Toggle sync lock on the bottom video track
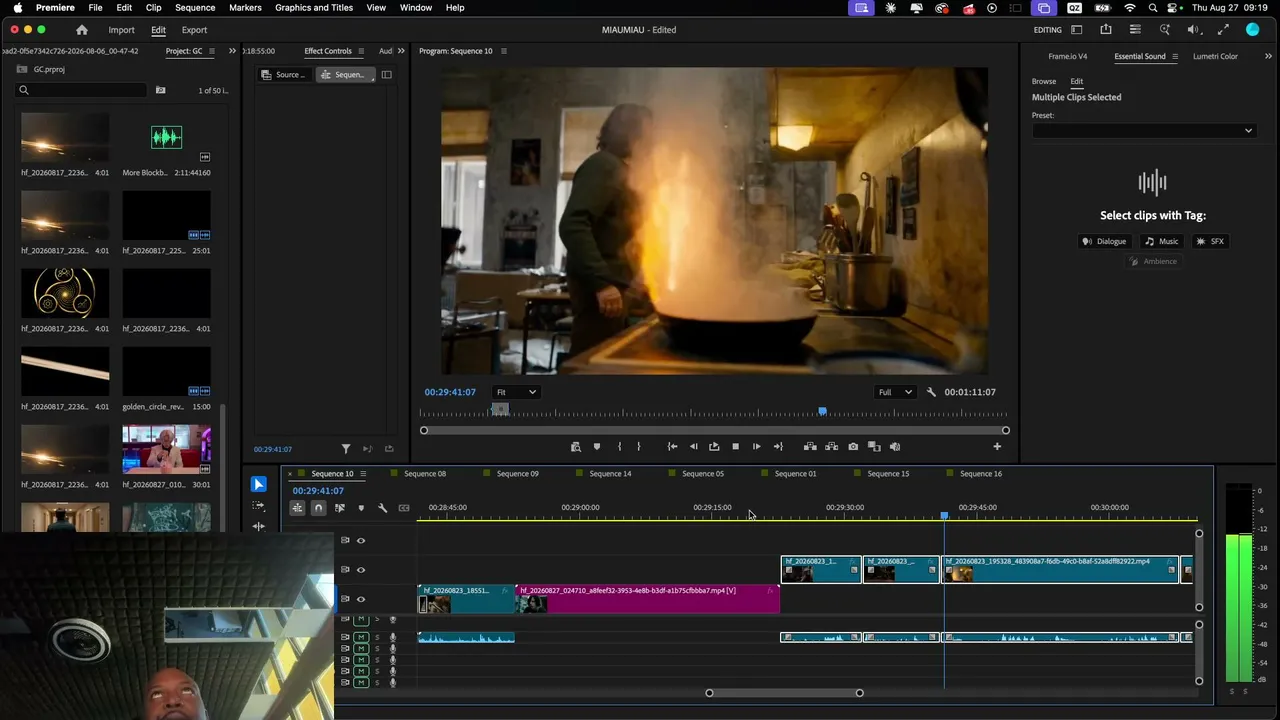This screenshot has width=1280, height=720. [x=345, y=599]
